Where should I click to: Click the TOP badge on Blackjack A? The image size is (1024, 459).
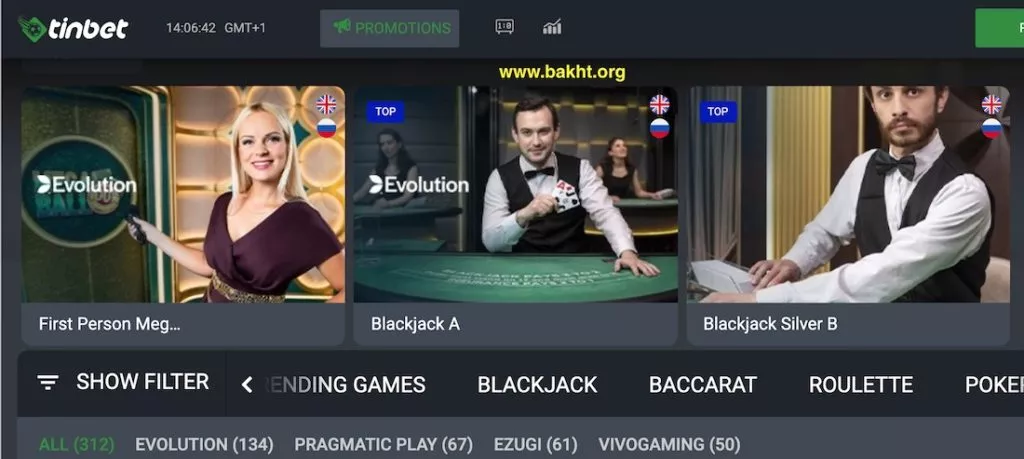(385, 112)
